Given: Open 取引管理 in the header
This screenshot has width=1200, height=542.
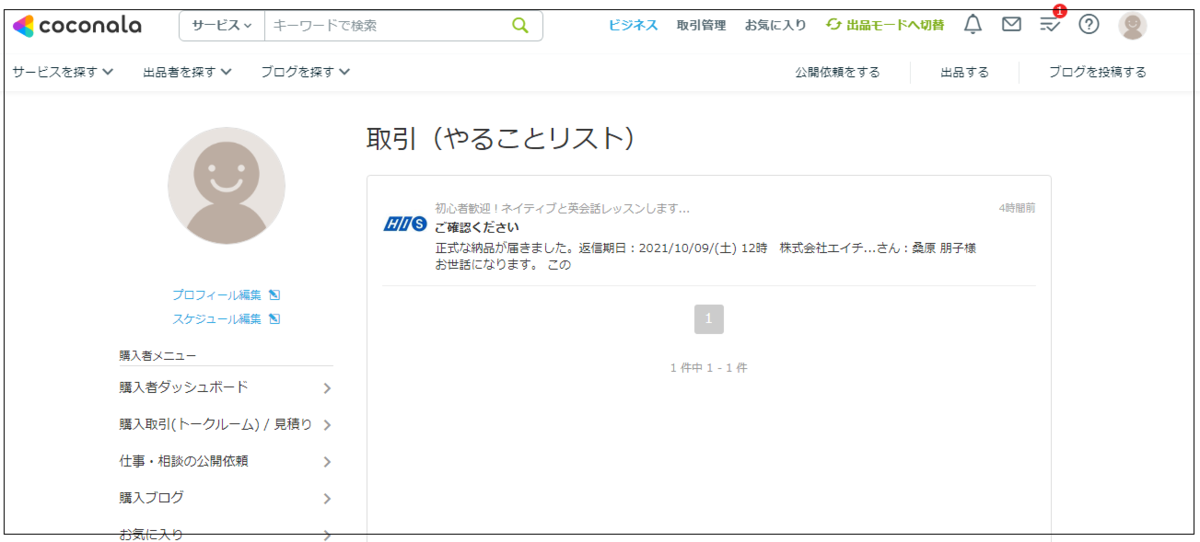Looking at the screenshot, I should click(x=701, y=25).
